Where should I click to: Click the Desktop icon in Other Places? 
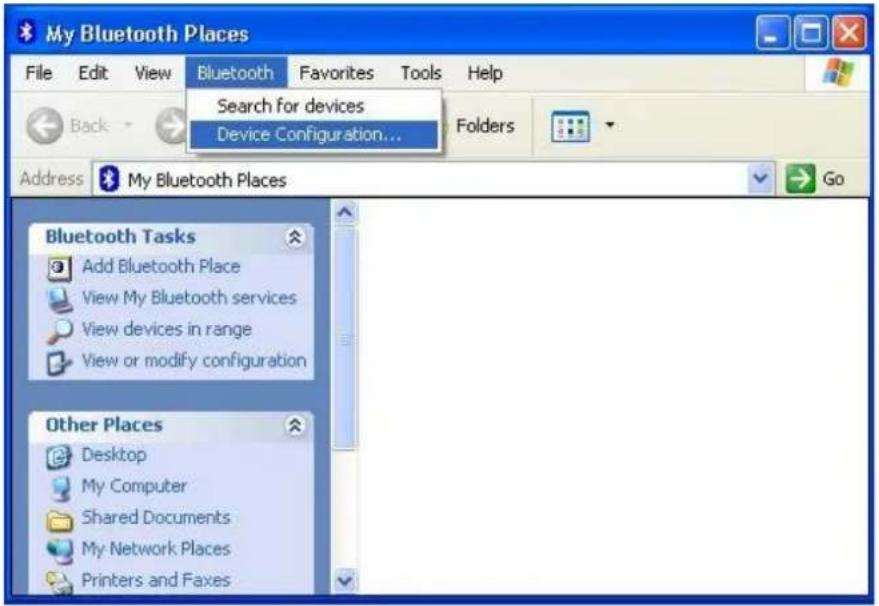pyautogui.click(x=59, y=457)
